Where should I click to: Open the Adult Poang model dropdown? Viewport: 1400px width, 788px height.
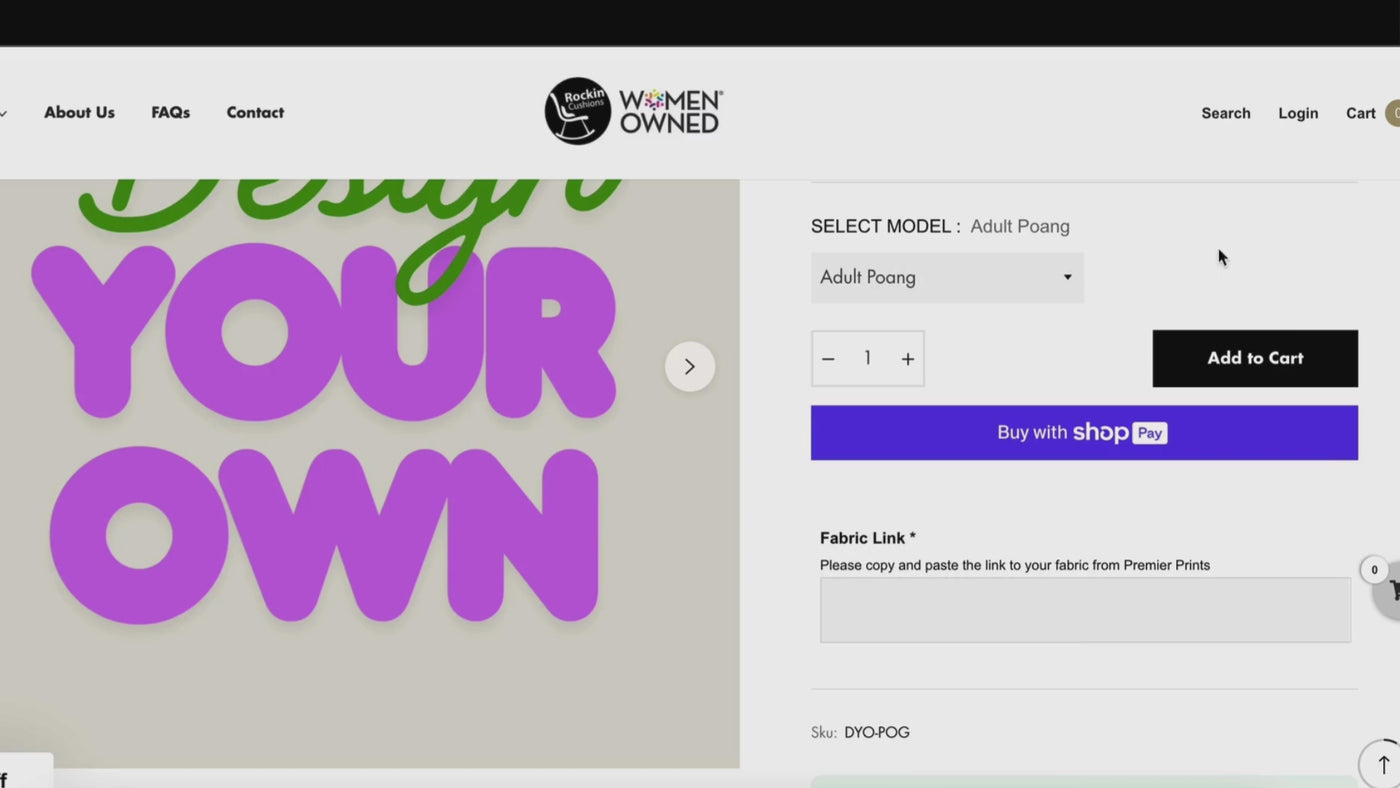click(x=946, y=277)
